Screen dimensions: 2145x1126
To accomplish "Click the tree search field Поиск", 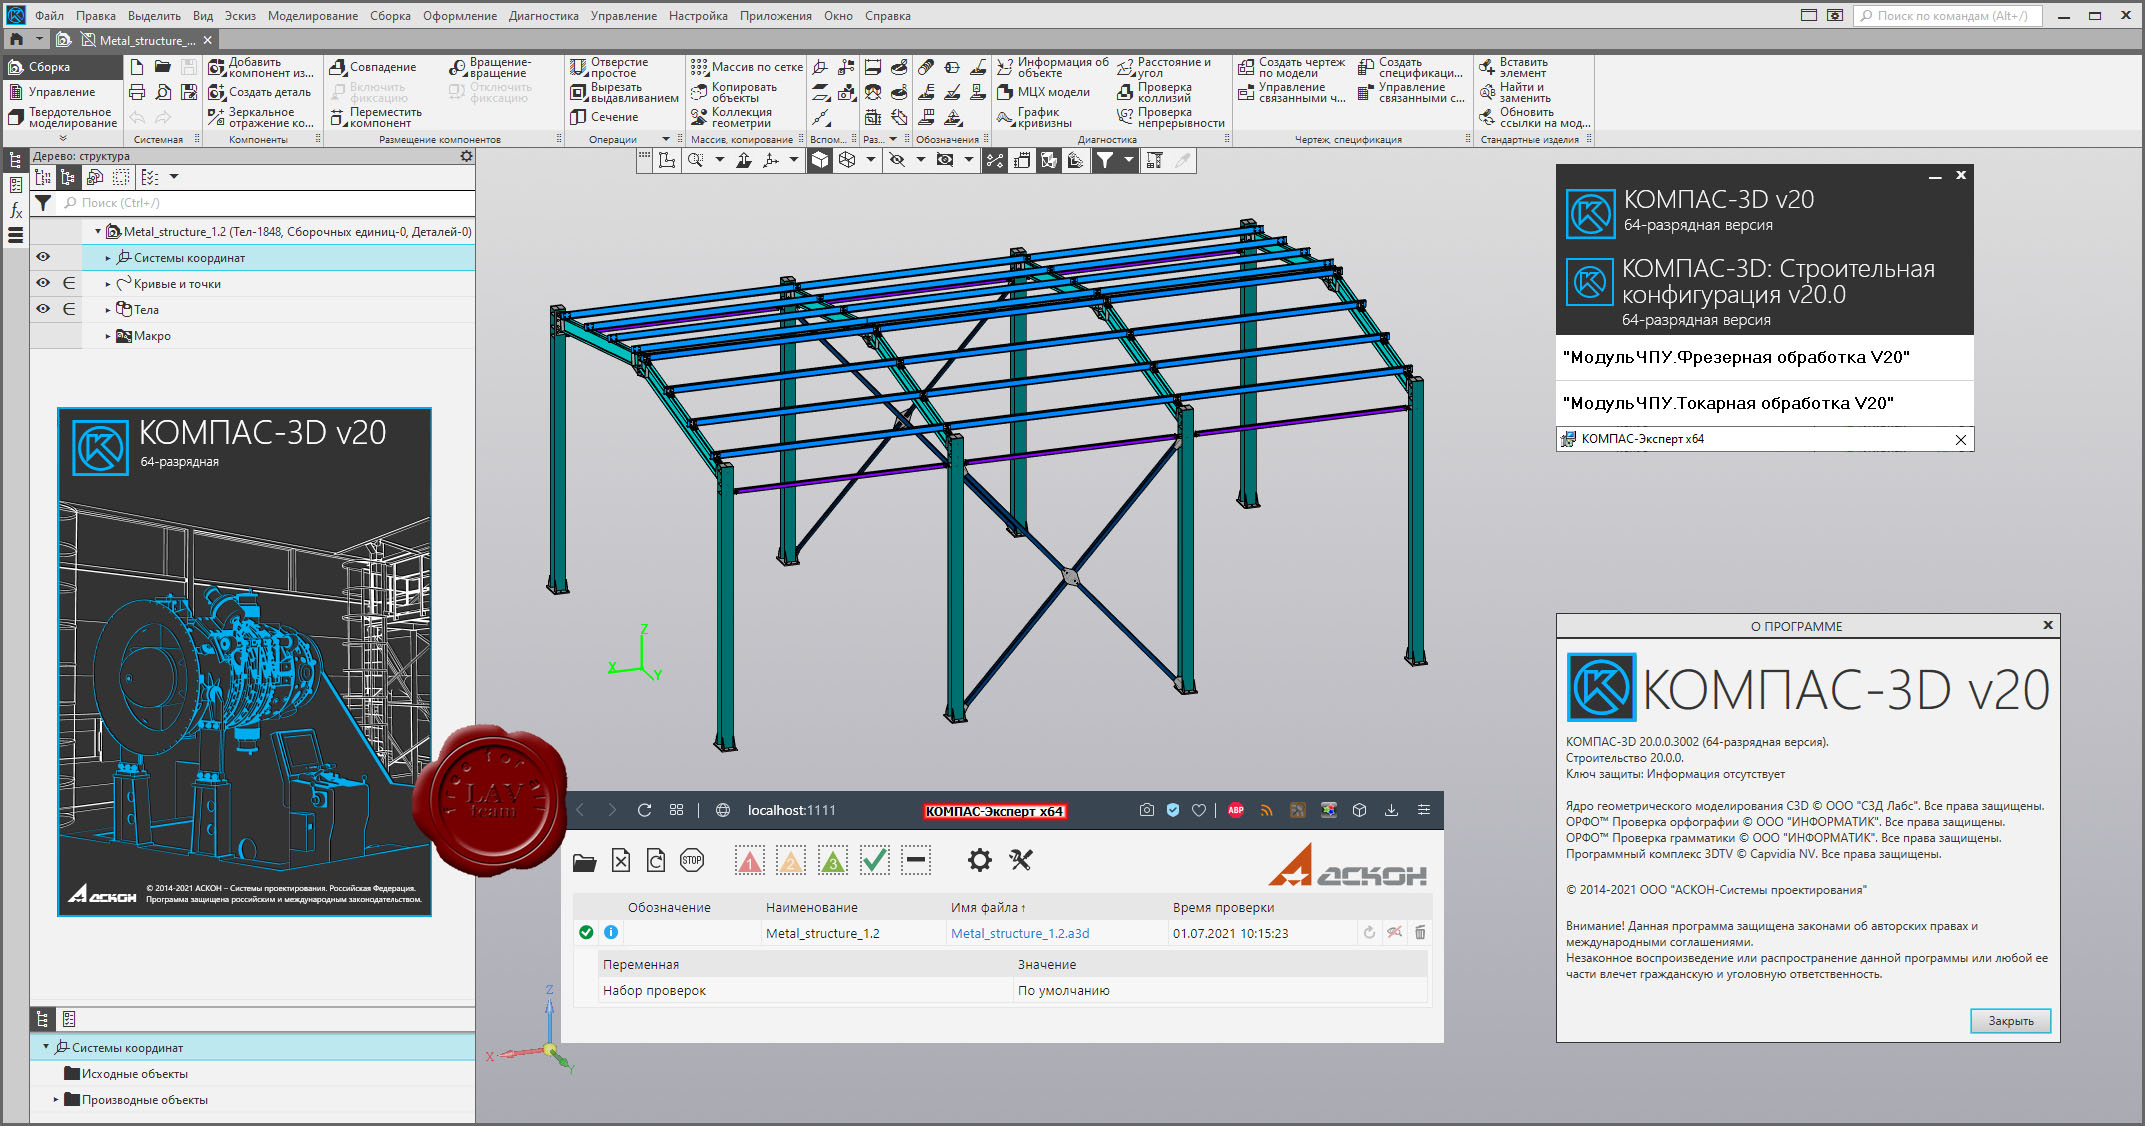I will pyautogui.click(x=266, y=203).
